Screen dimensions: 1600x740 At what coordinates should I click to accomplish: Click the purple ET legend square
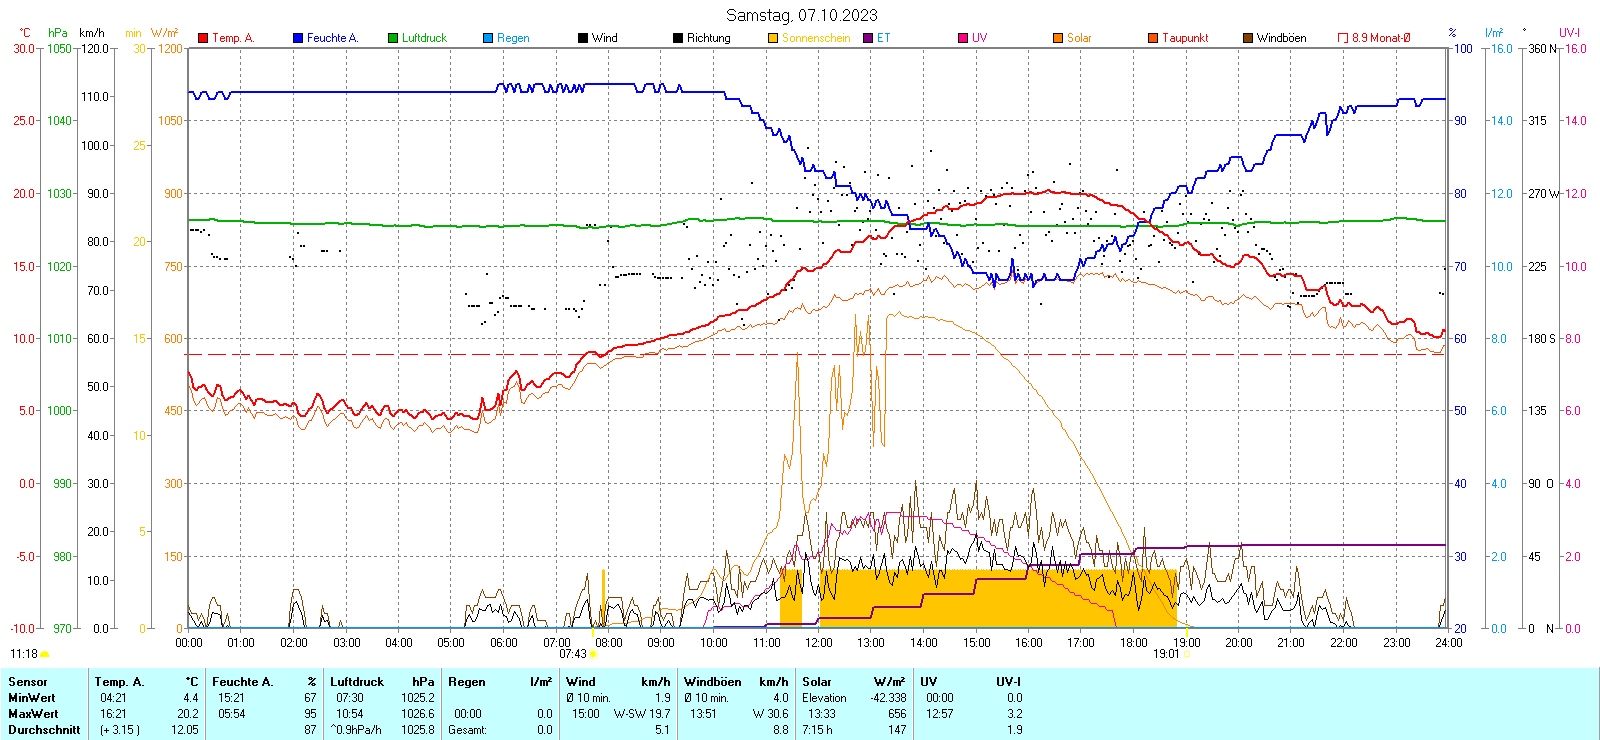click(868, 38)
